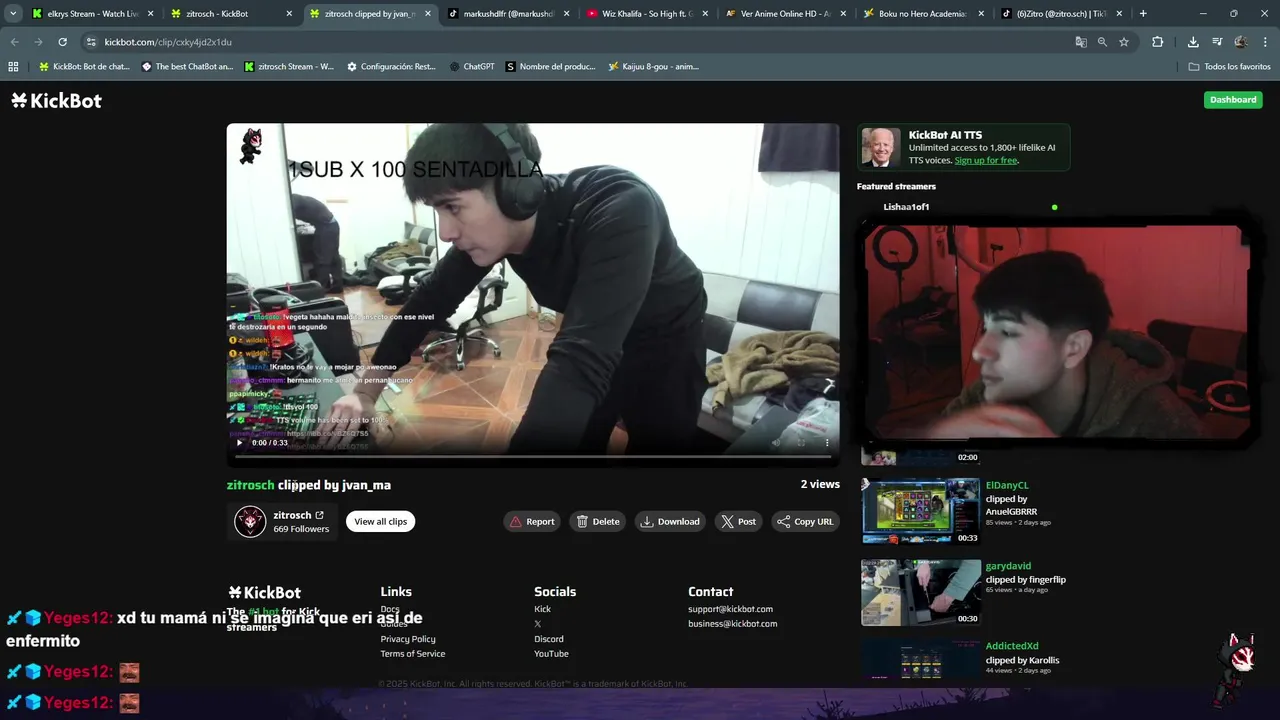This screenshot has height=720, width=1280.
Task: View site information icon
Action: [91, 42]
